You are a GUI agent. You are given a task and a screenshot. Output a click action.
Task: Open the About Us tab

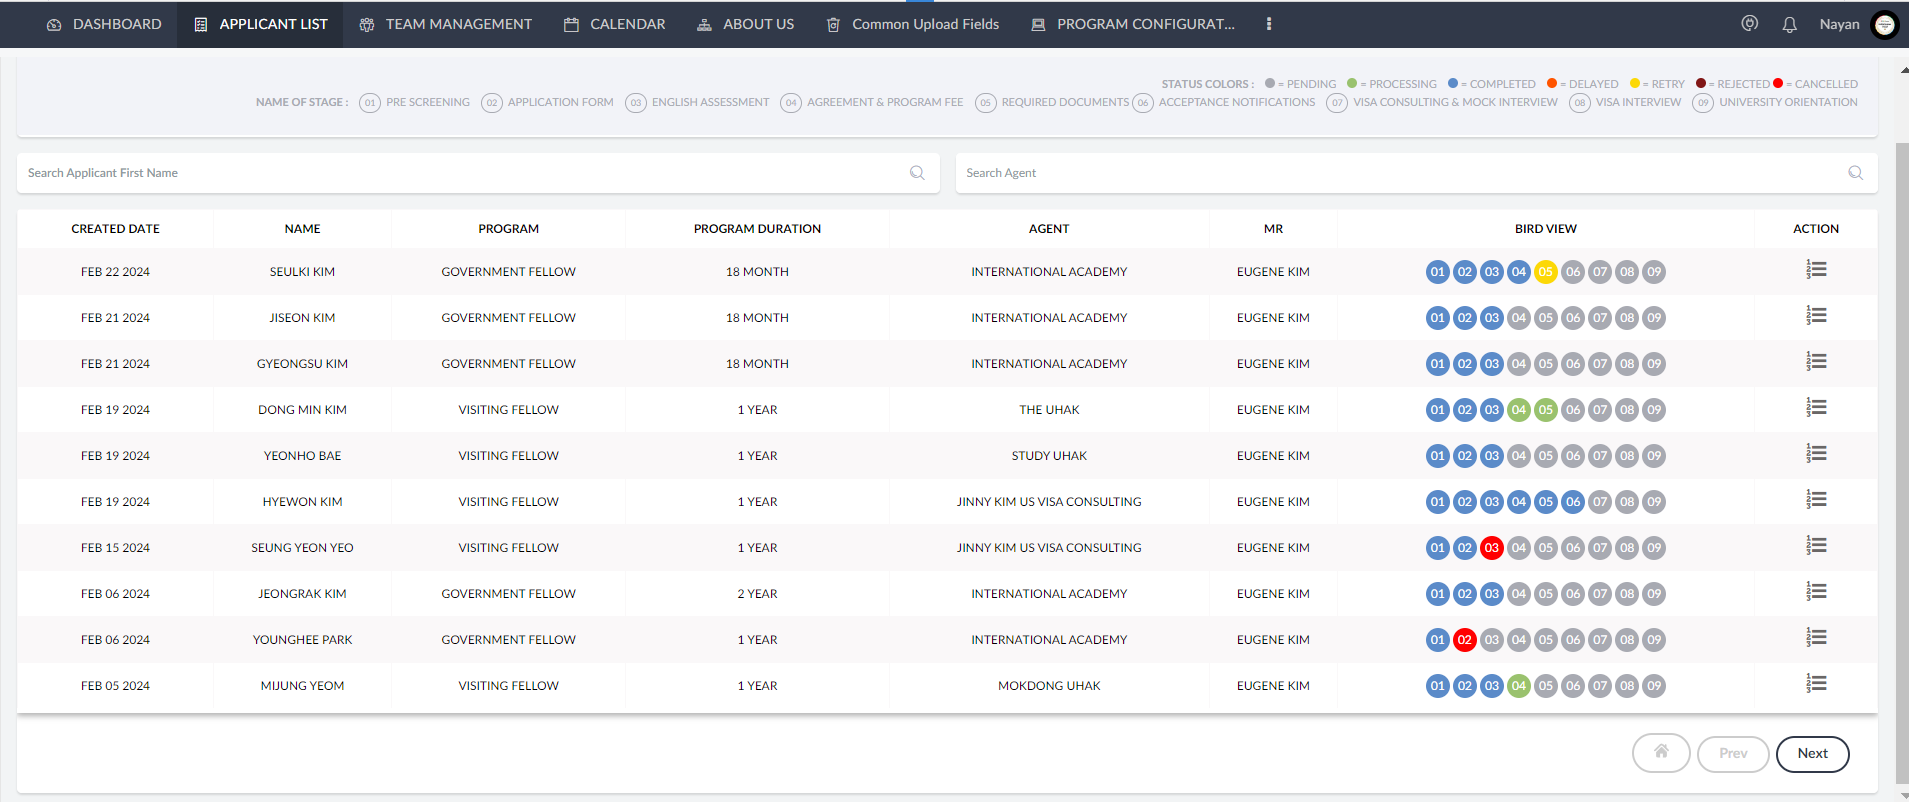click(745, 24)
